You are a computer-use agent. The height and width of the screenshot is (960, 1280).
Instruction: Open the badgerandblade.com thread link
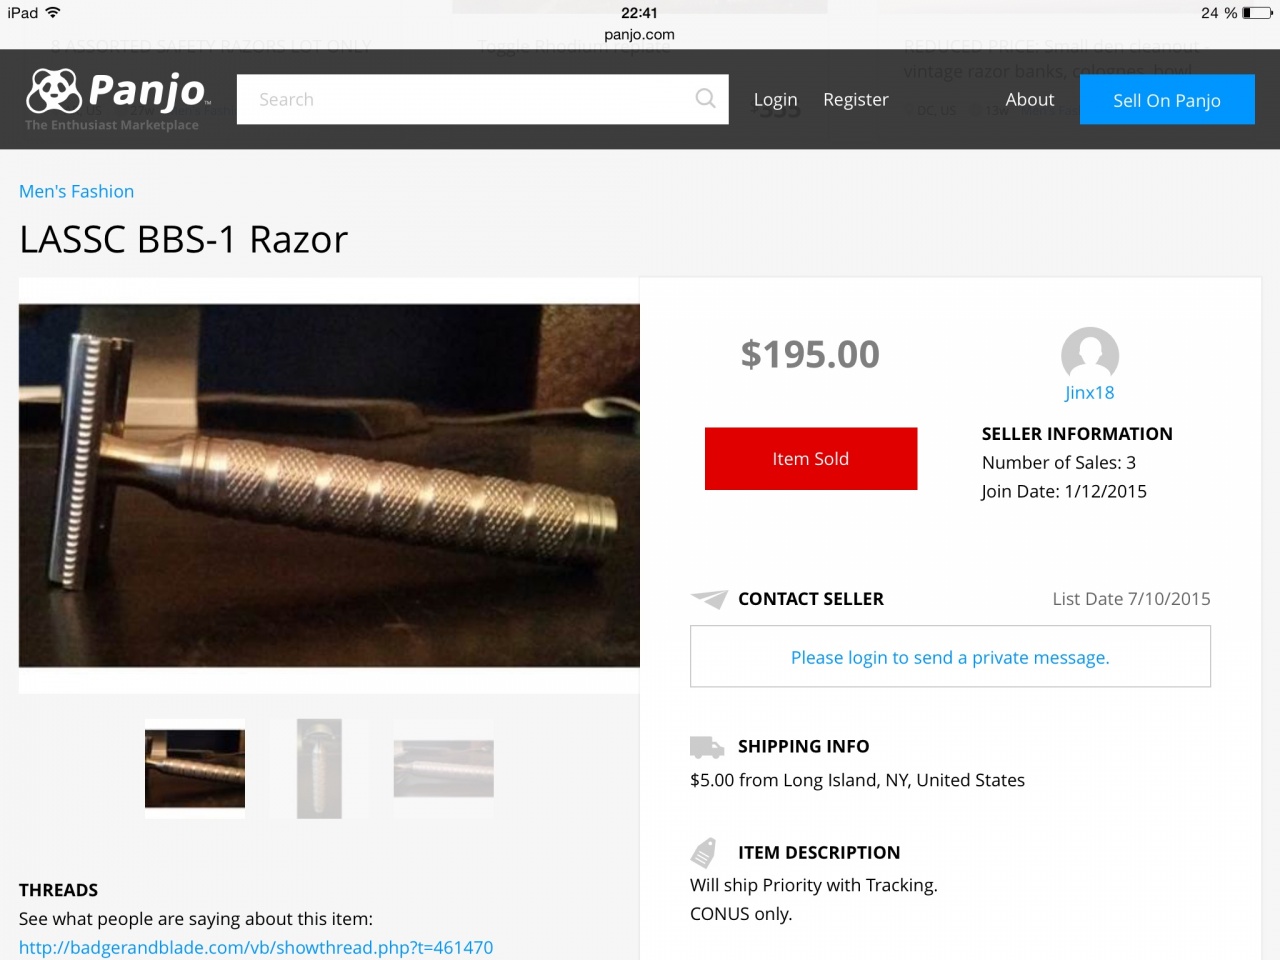click(x=256, y=947)
